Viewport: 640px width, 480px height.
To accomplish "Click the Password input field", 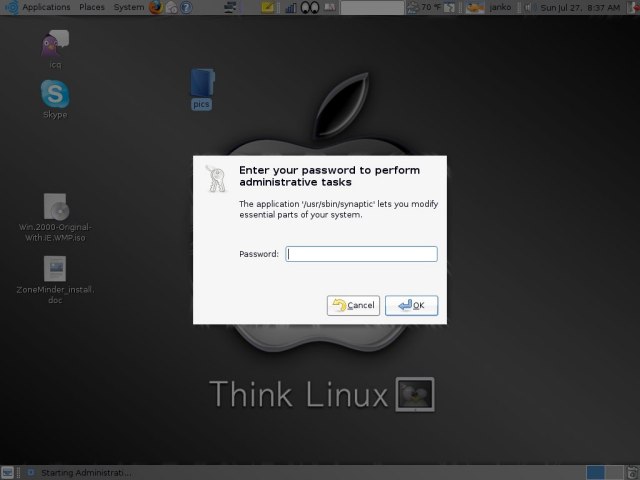I will (361, 254).
